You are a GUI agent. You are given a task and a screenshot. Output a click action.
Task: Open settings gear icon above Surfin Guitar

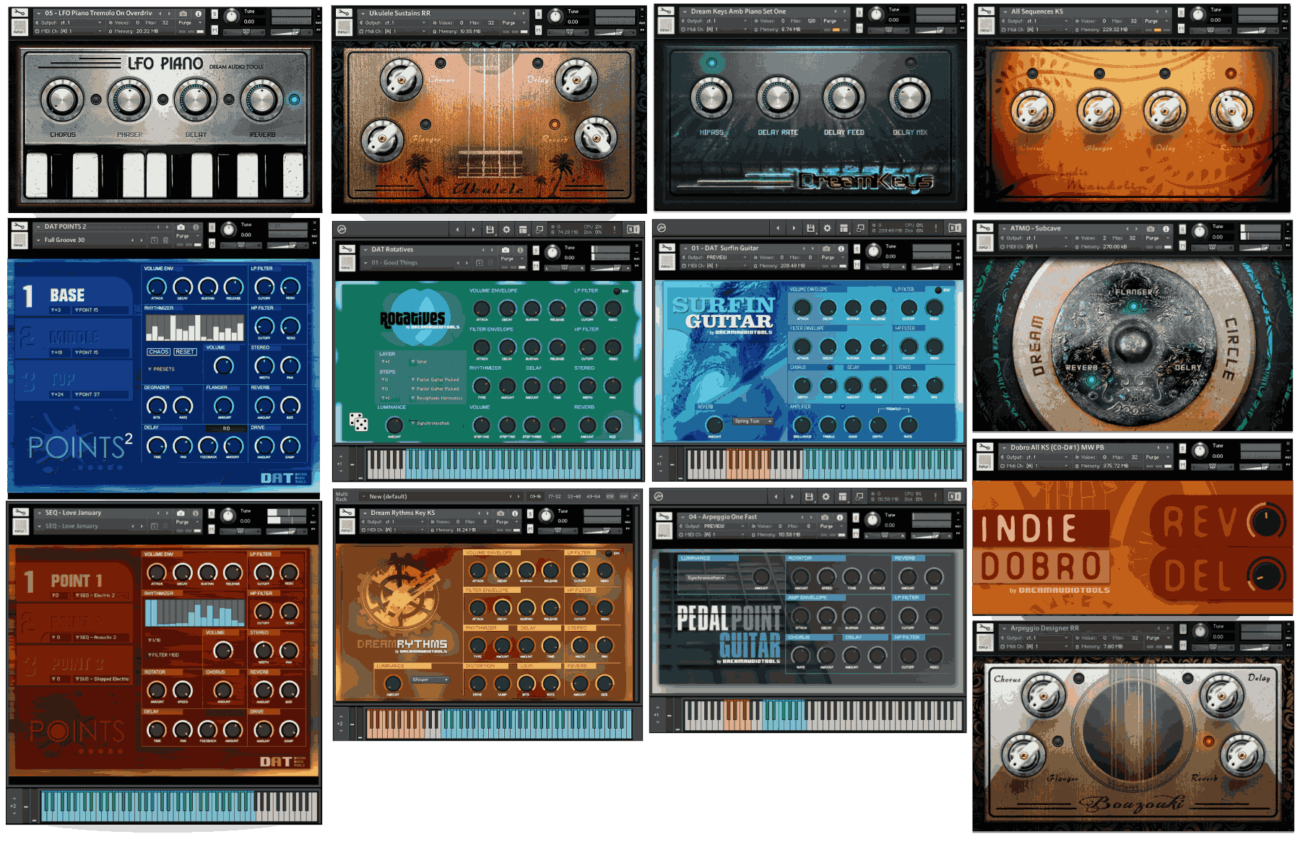click(x=825, y=229)
